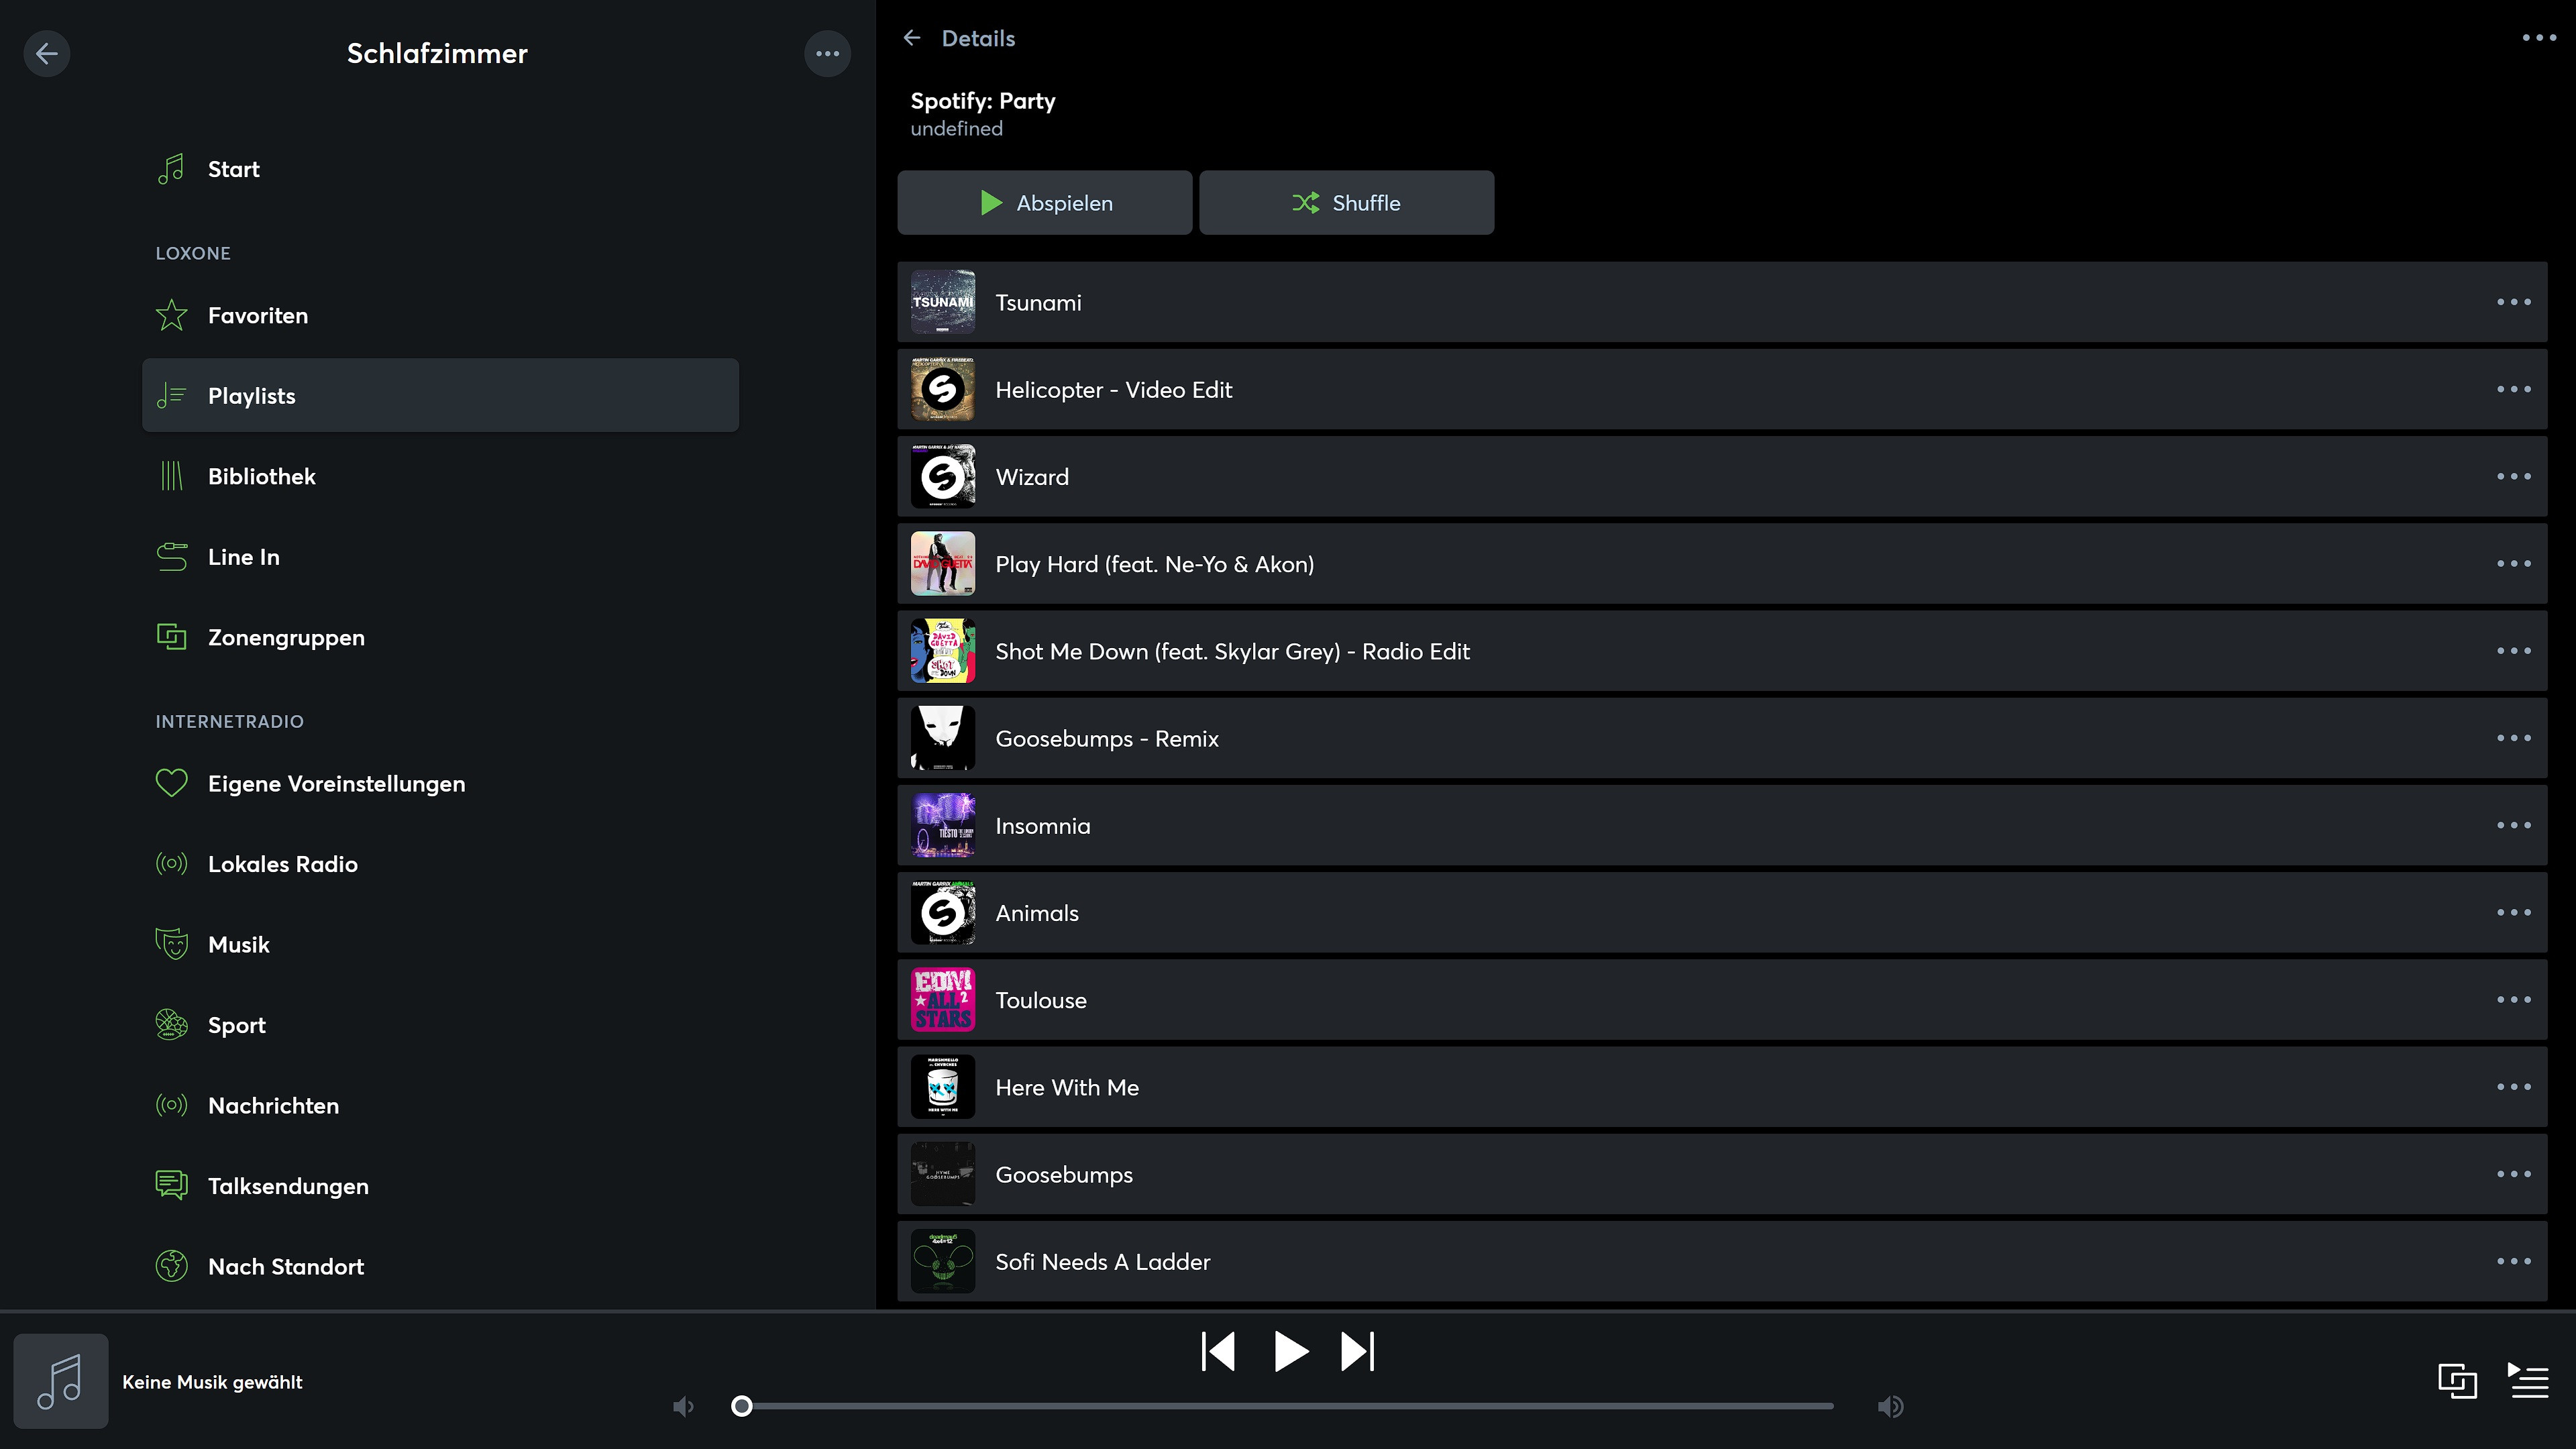2576x1449 pixels.
Task: Open options for Here With Me
Action: (x=2513, y=1087)
